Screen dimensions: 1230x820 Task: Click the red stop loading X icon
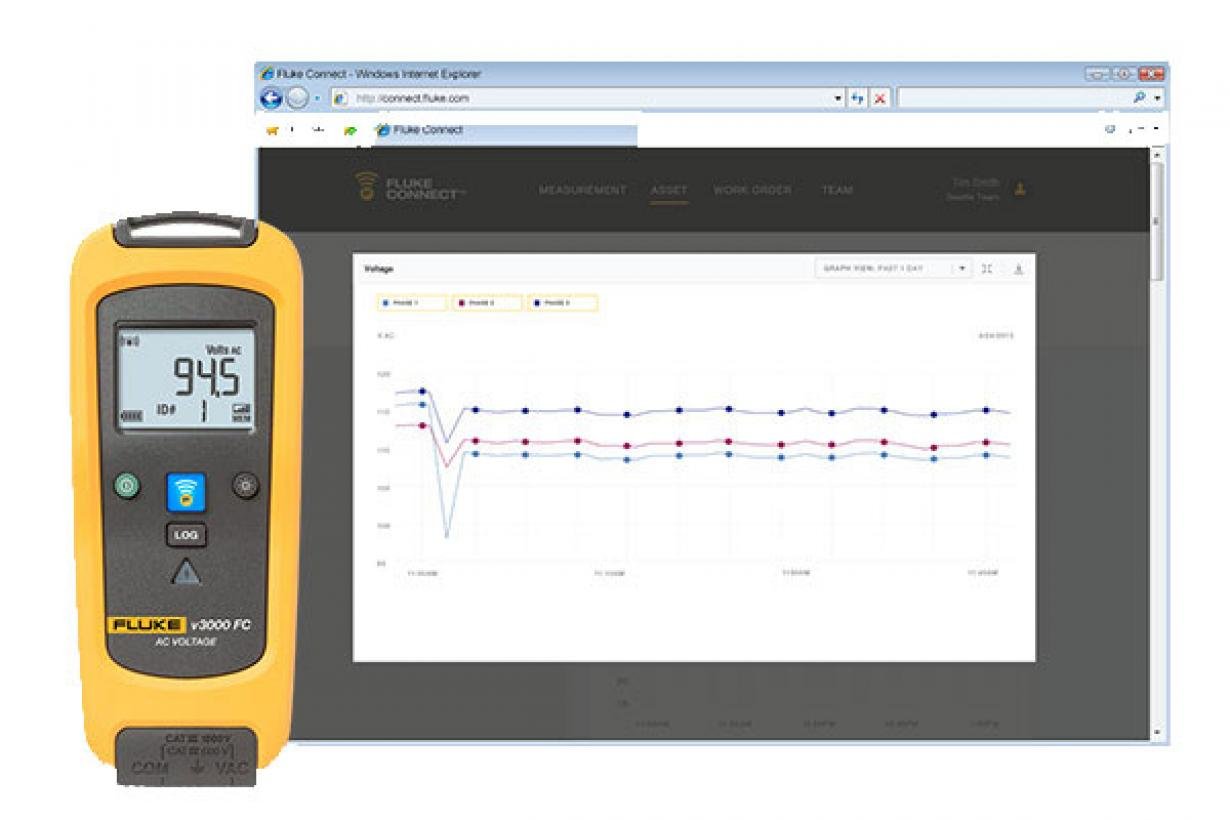(880, 98)
